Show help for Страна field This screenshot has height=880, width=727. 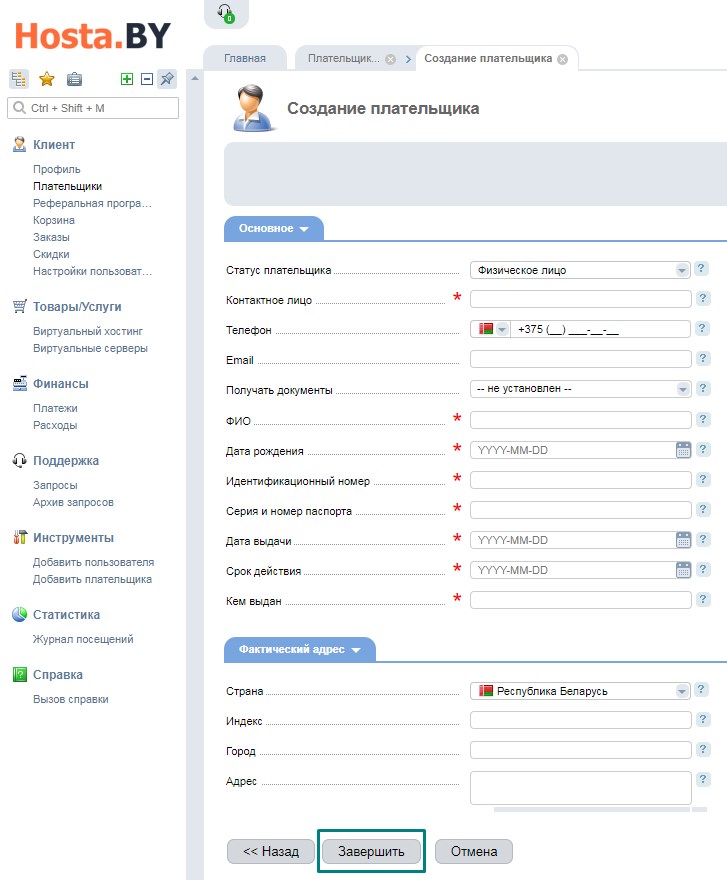[x=701, y=690]
